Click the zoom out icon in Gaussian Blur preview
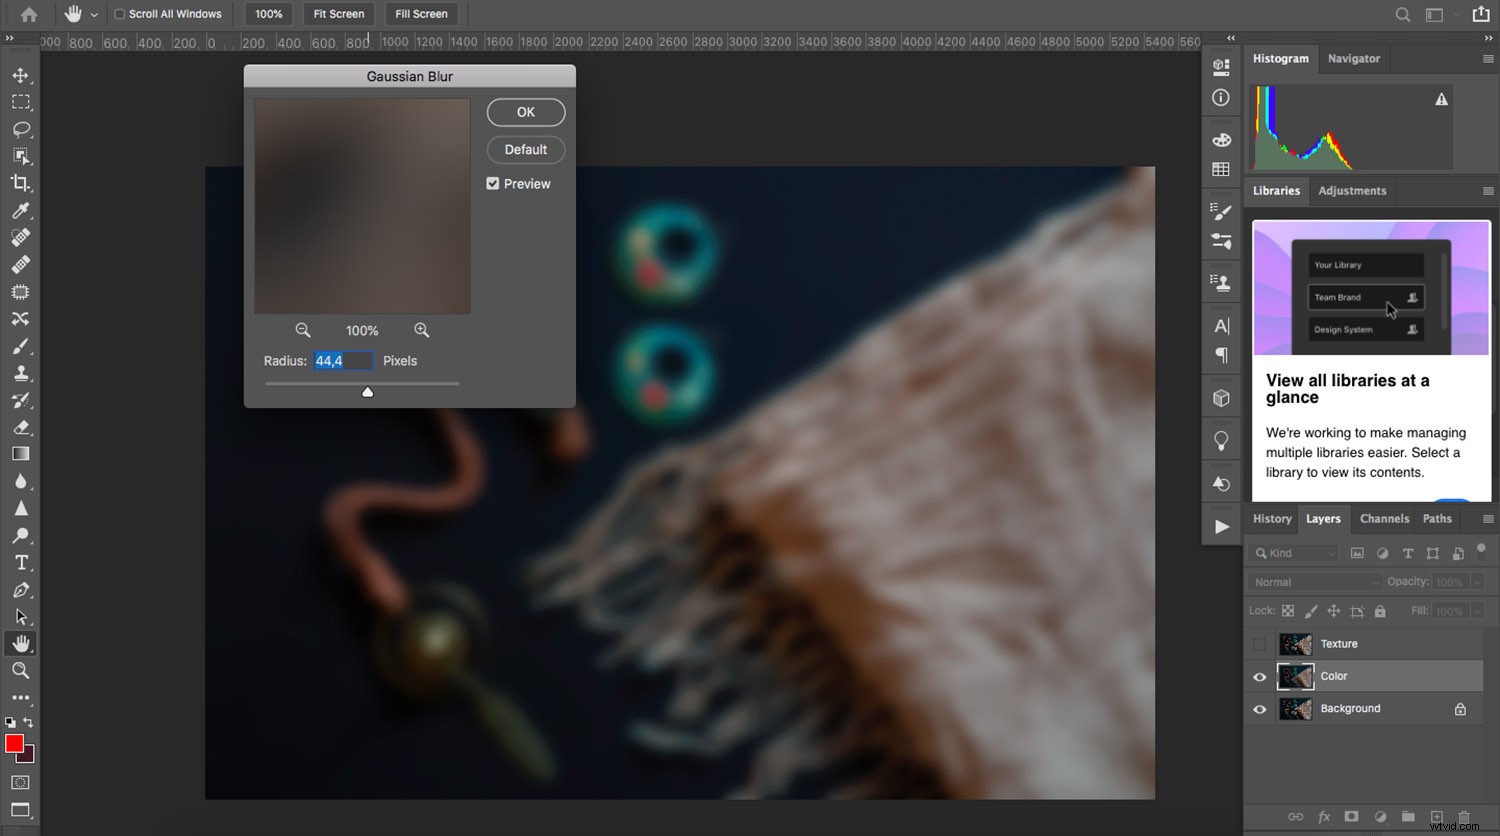1500x836 pixels. coord(303,329)
